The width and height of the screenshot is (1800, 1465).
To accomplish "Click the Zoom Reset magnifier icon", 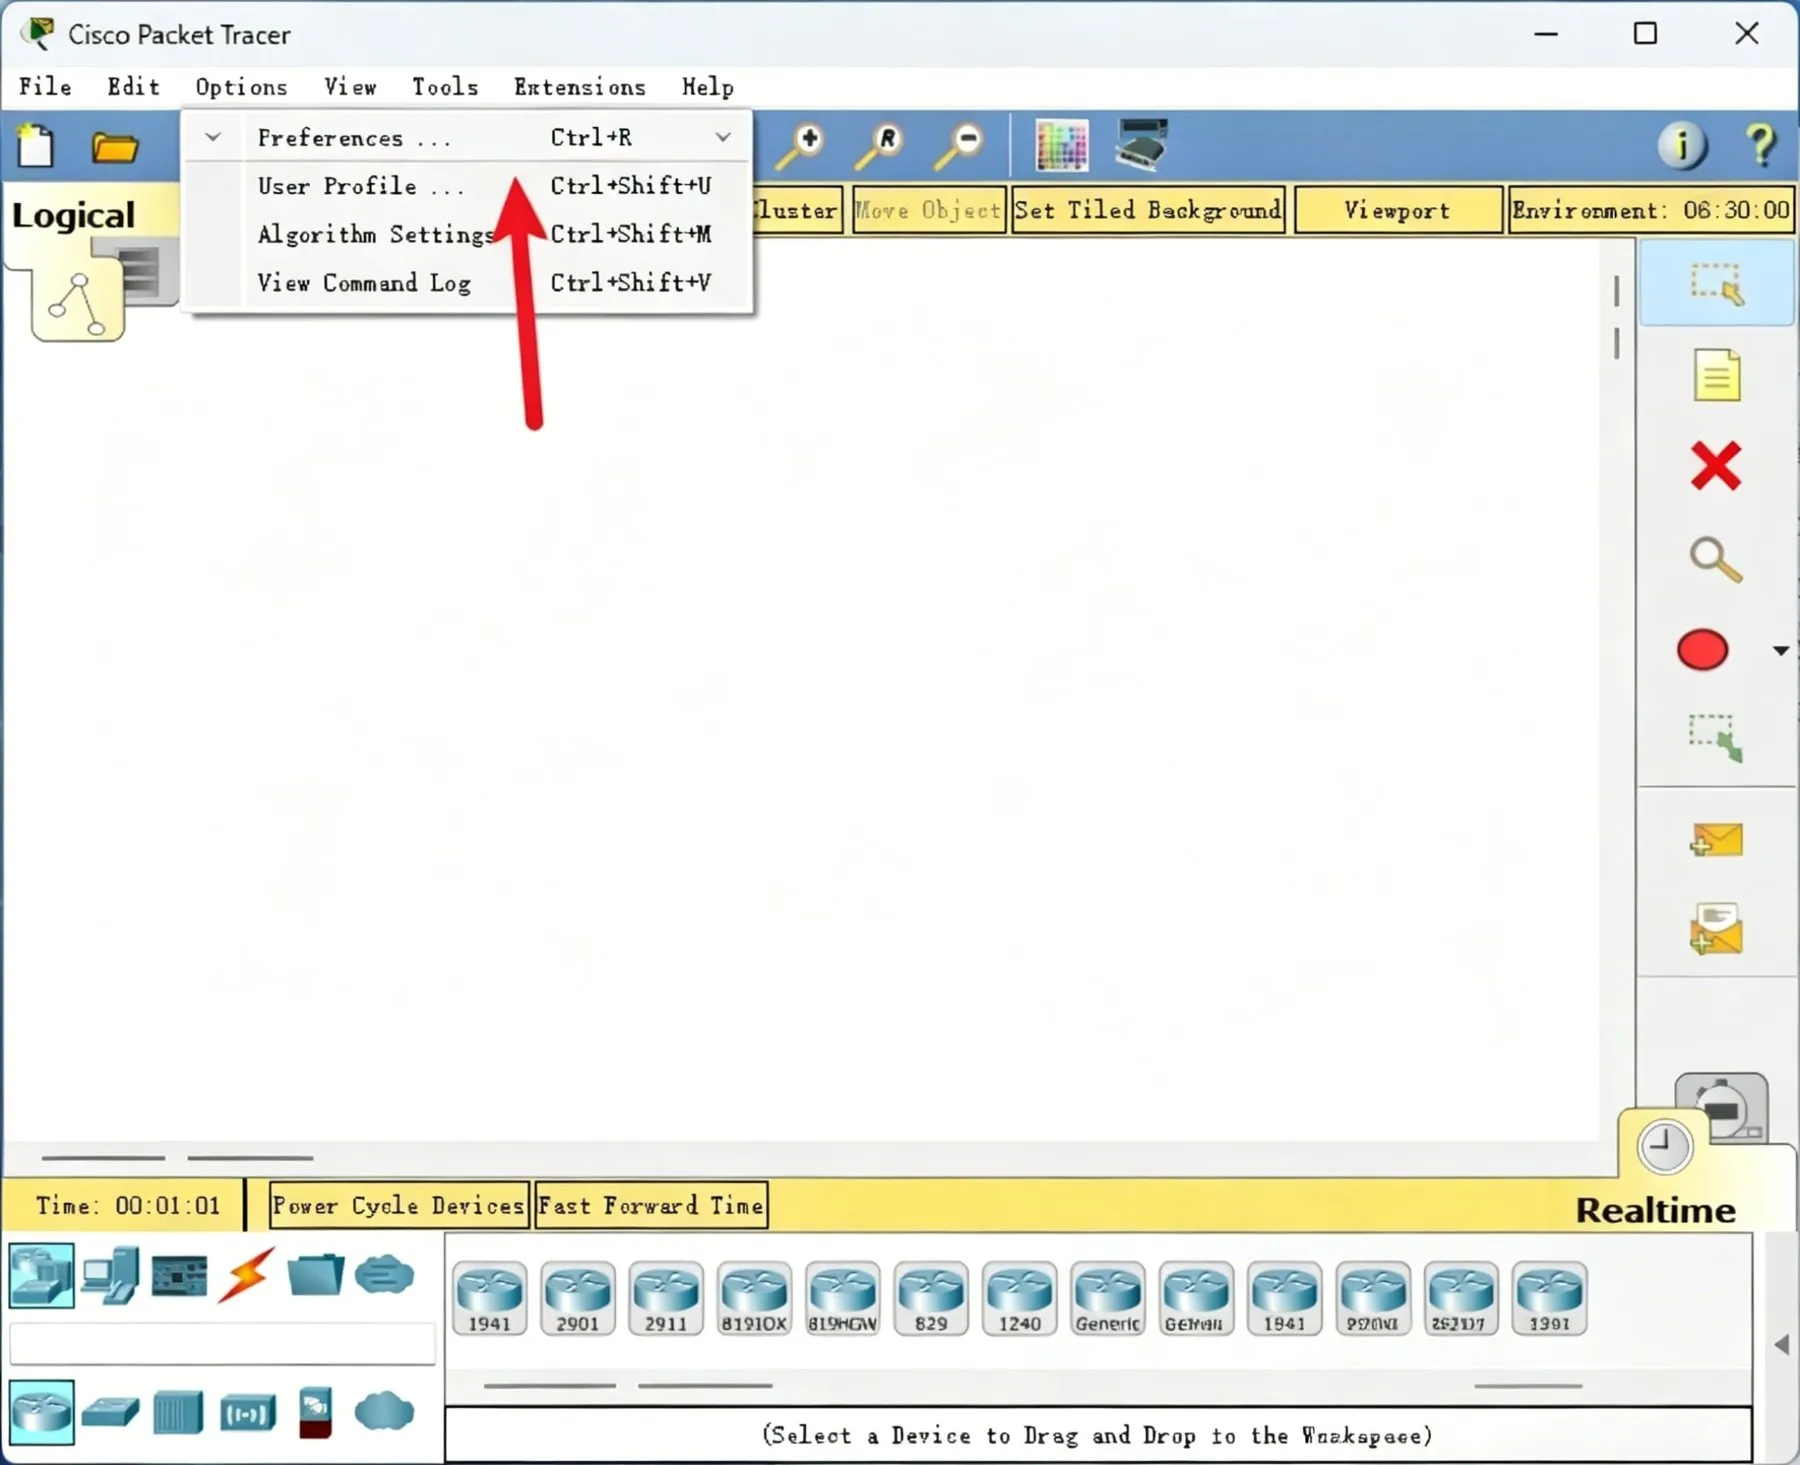I will pyautogui.click(x=880, y=146).
